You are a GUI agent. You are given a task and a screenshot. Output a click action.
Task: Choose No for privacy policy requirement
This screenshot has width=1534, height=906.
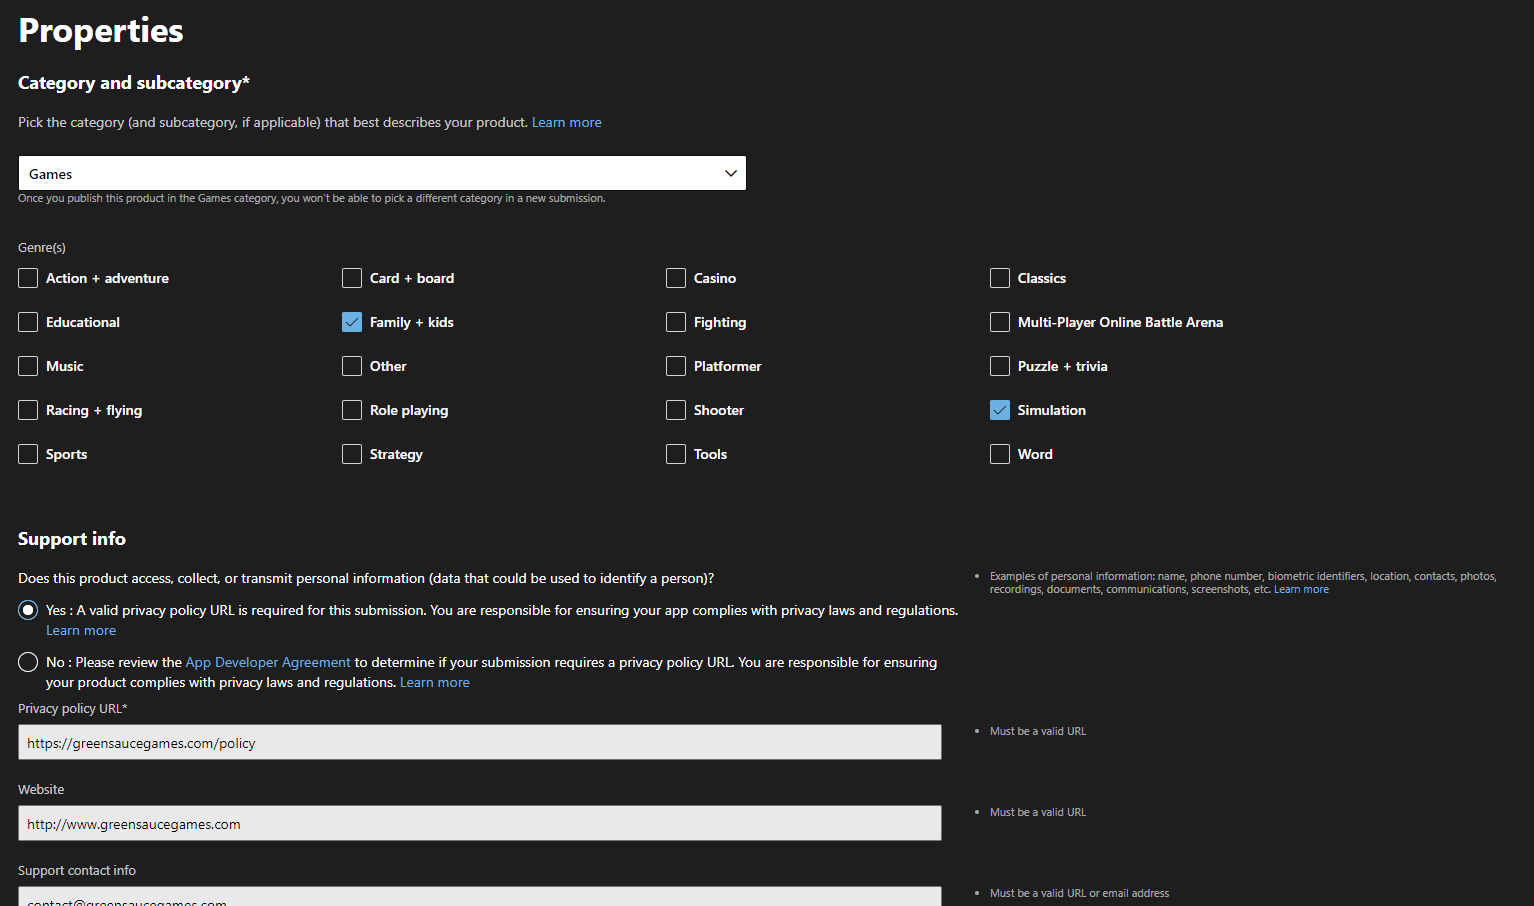pyautogui.click(x=27, y=661)
